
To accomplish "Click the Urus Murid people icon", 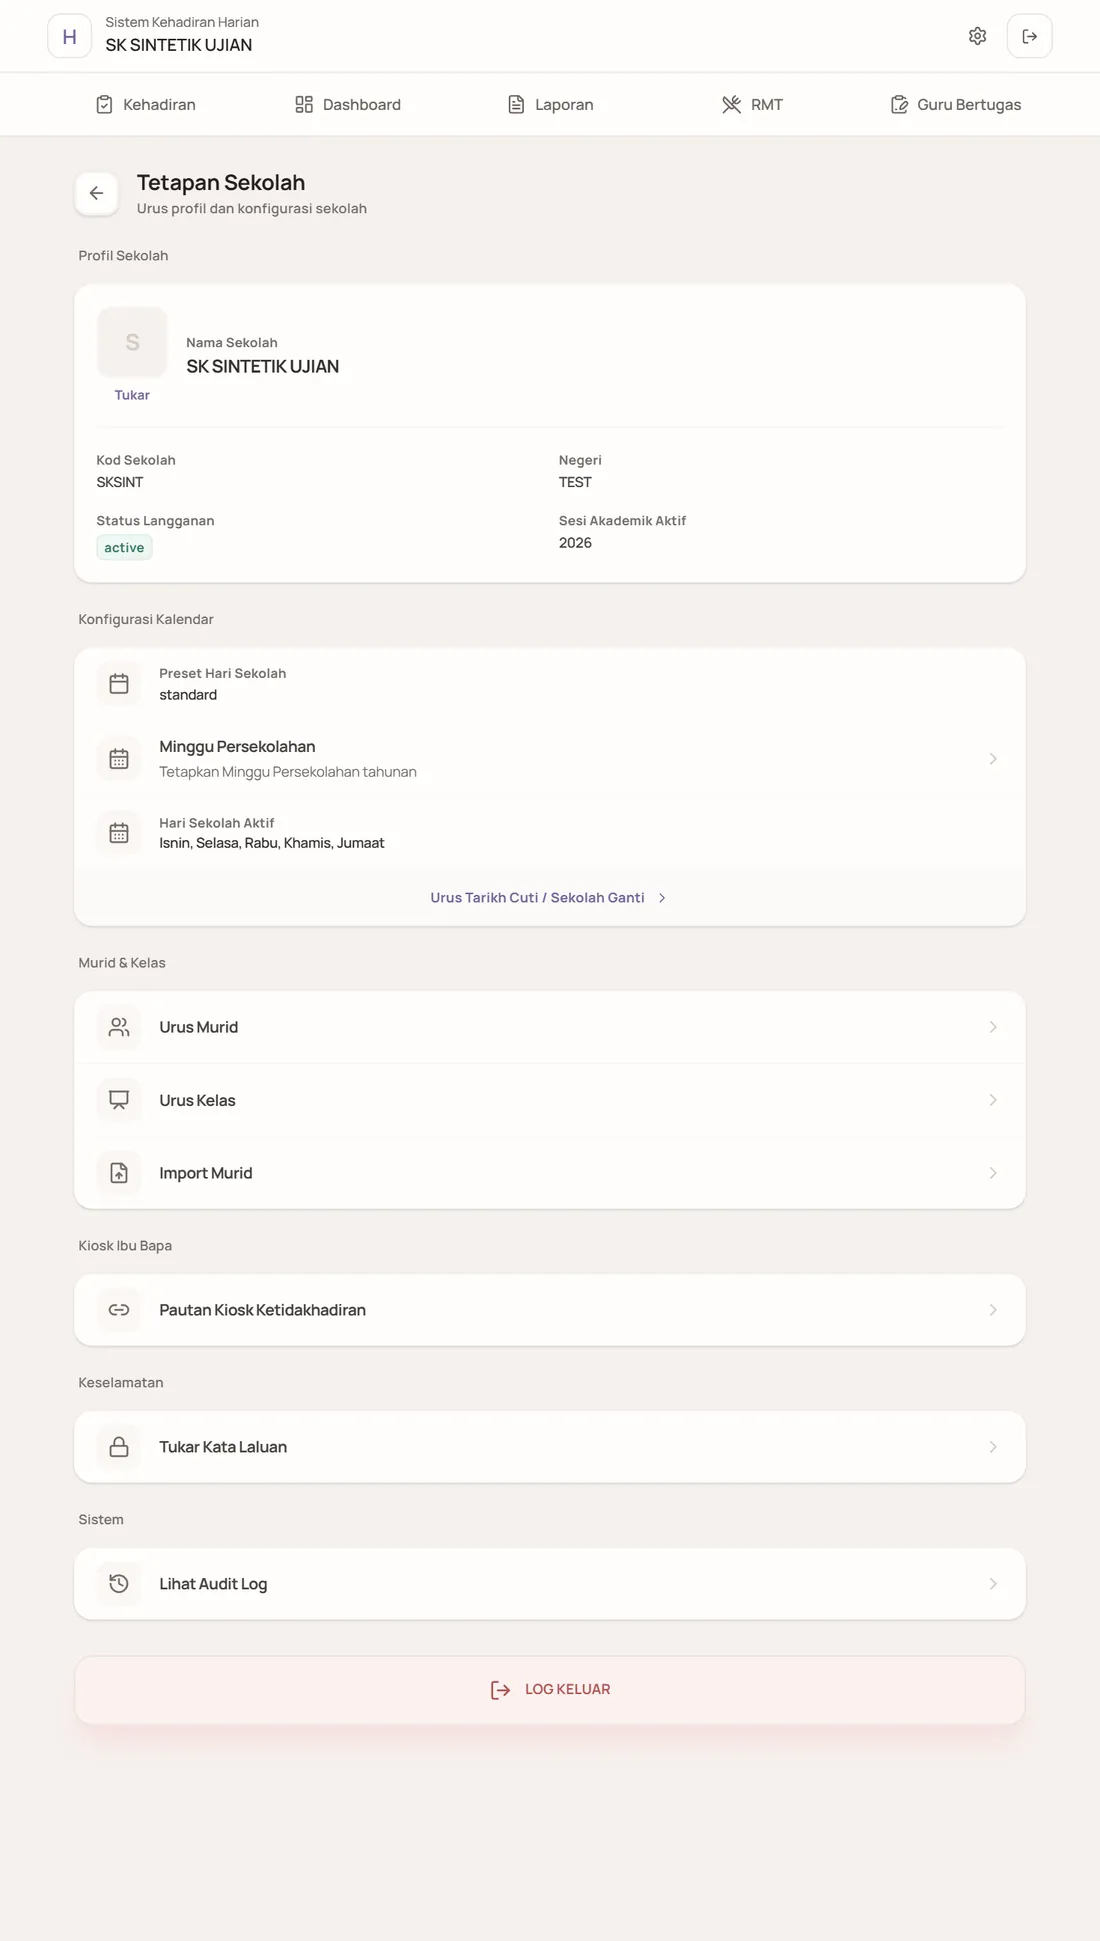I will point(119,1027).
